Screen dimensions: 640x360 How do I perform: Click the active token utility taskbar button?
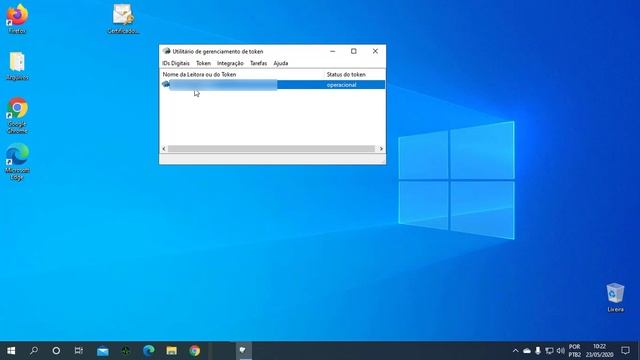244,351
